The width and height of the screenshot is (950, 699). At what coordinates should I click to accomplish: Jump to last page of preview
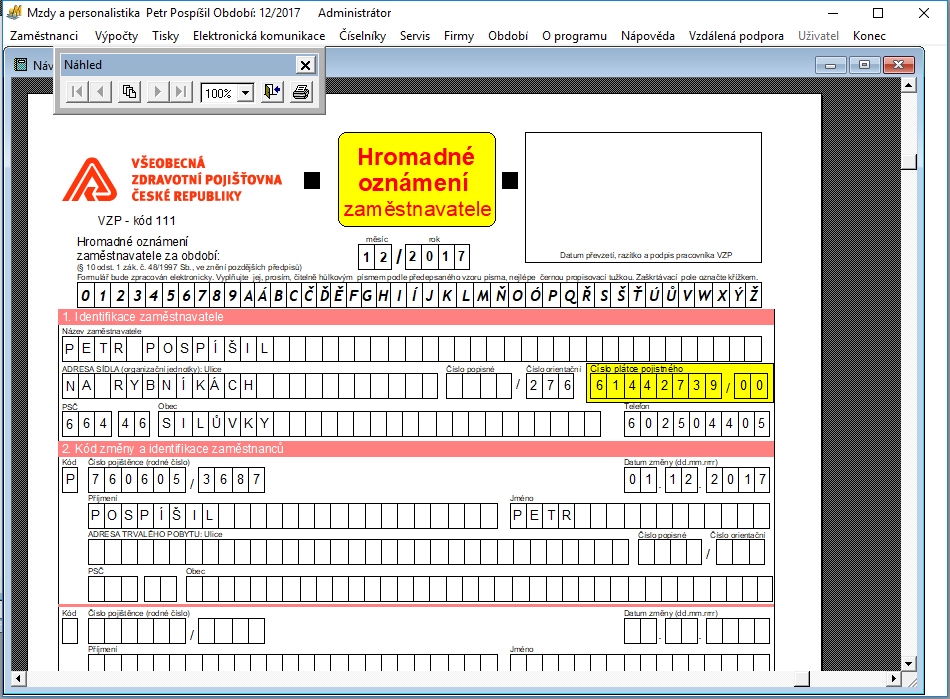pyautogui.click(x=181, y=92)
